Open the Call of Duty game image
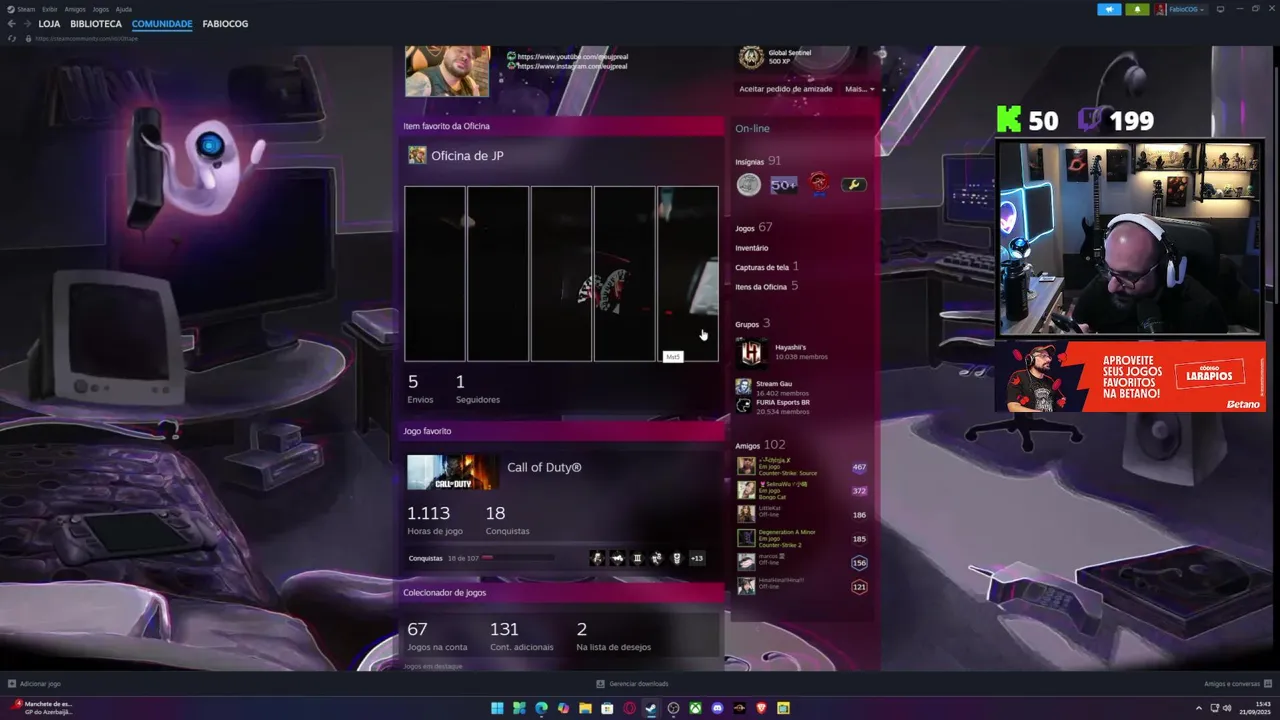Image resolution: width=1280 pixels, height=720 pixels. [x=453, y=473]
